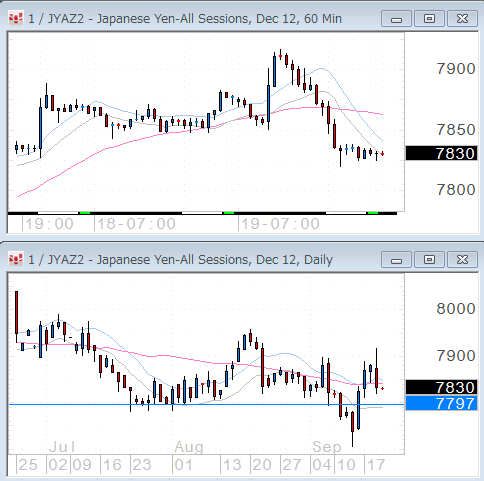Maximize the Daily chart window
The height and width of the screenshot is (481, 484).
click(429, 259)
